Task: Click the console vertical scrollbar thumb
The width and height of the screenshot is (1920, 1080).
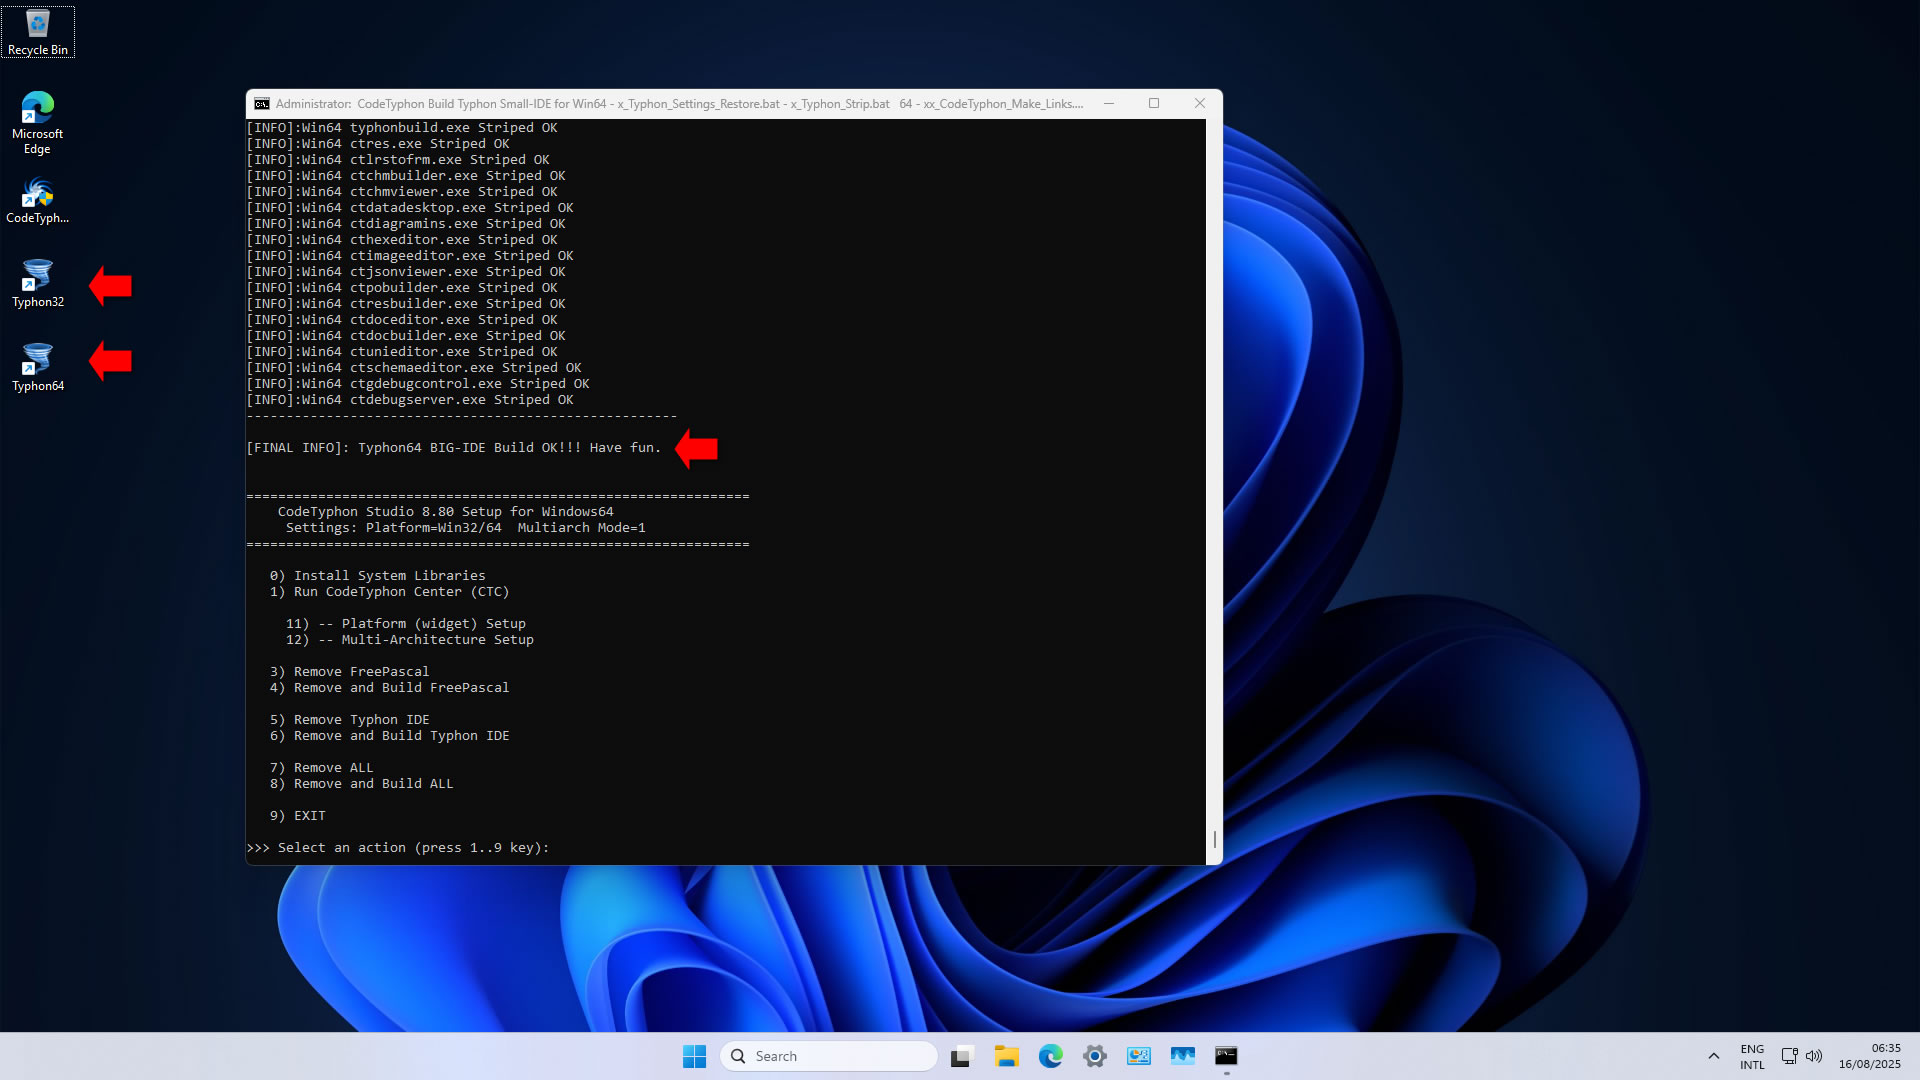Action: tap(1215, 839)
